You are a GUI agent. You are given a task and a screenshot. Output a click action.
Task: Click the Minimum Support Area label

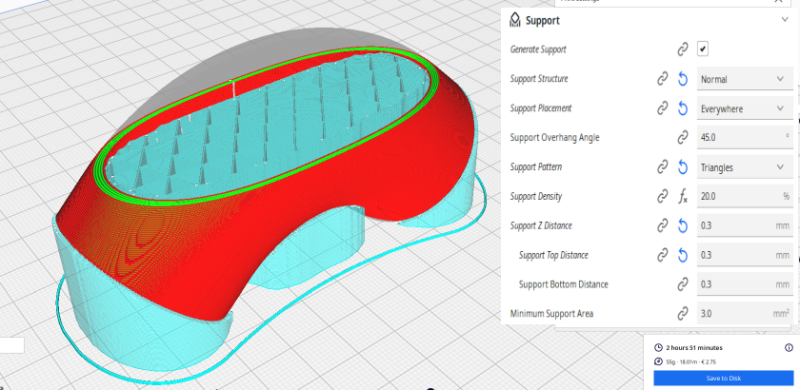tap(552, 313)
